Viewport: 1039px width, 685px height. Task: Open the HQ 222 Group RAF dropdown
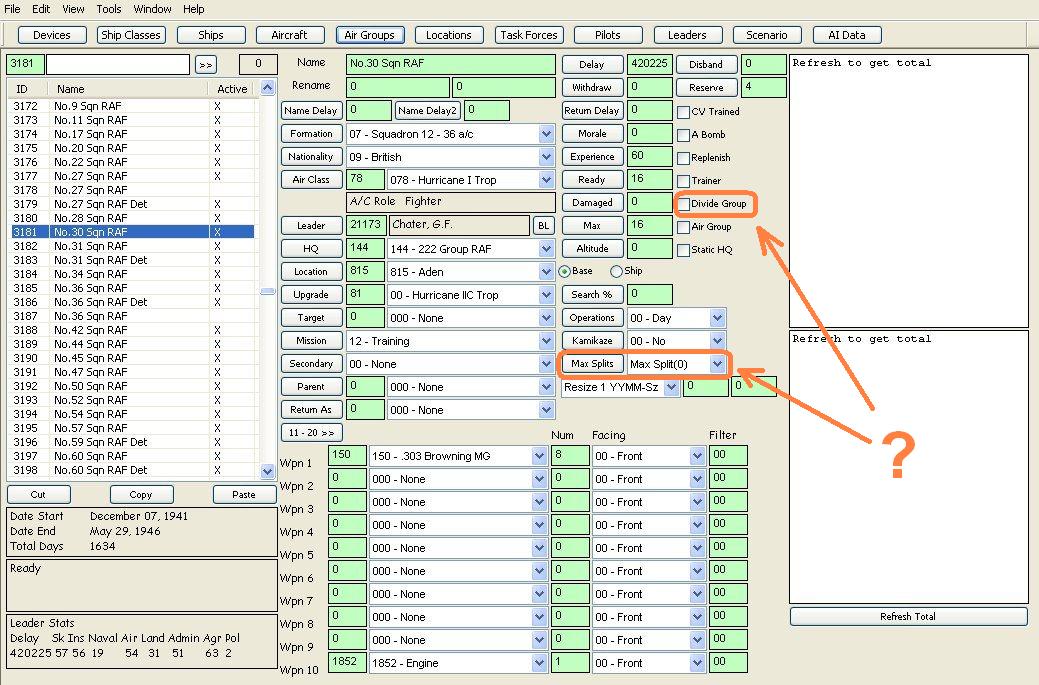tap(546, 249)
